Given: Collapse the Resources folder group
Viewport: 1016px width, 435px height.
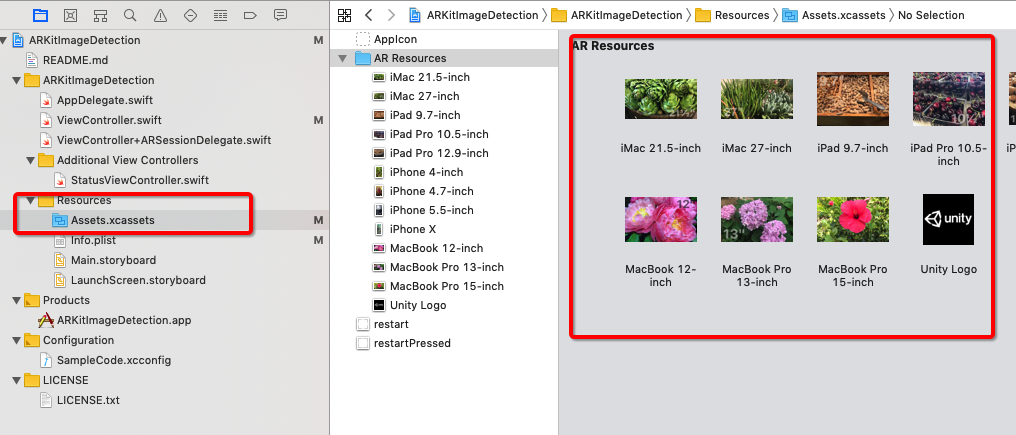Looking at the screenshot, I should tap(30, 200).
